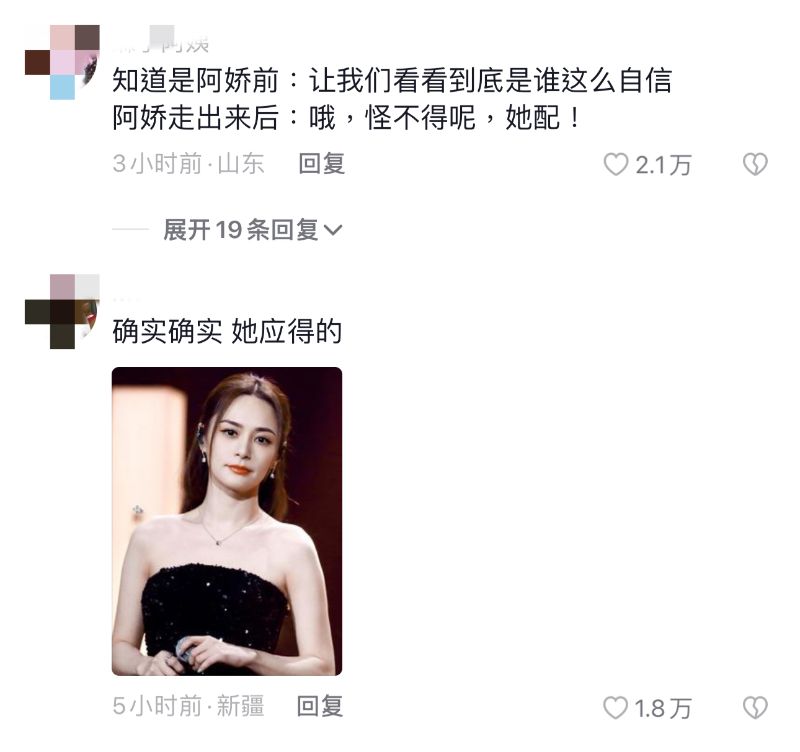This screenshot has width=800, height=752.
Task: Open the first commenter's username
Action: pyautogui.click(x=161, y=42)
